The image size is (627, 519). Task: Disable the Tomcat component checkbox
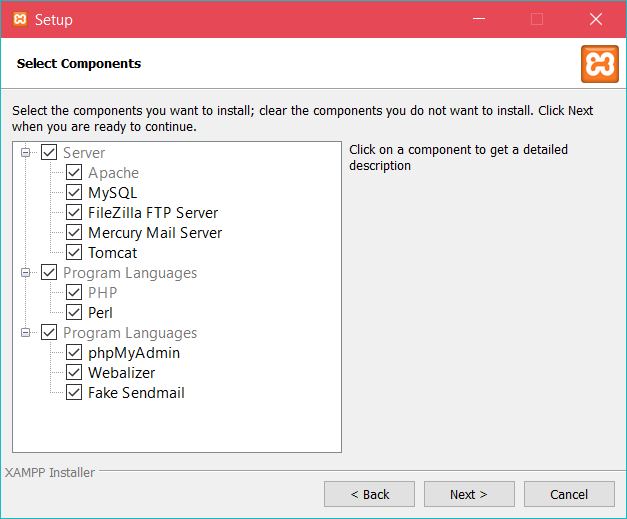[x=74, y=253]
